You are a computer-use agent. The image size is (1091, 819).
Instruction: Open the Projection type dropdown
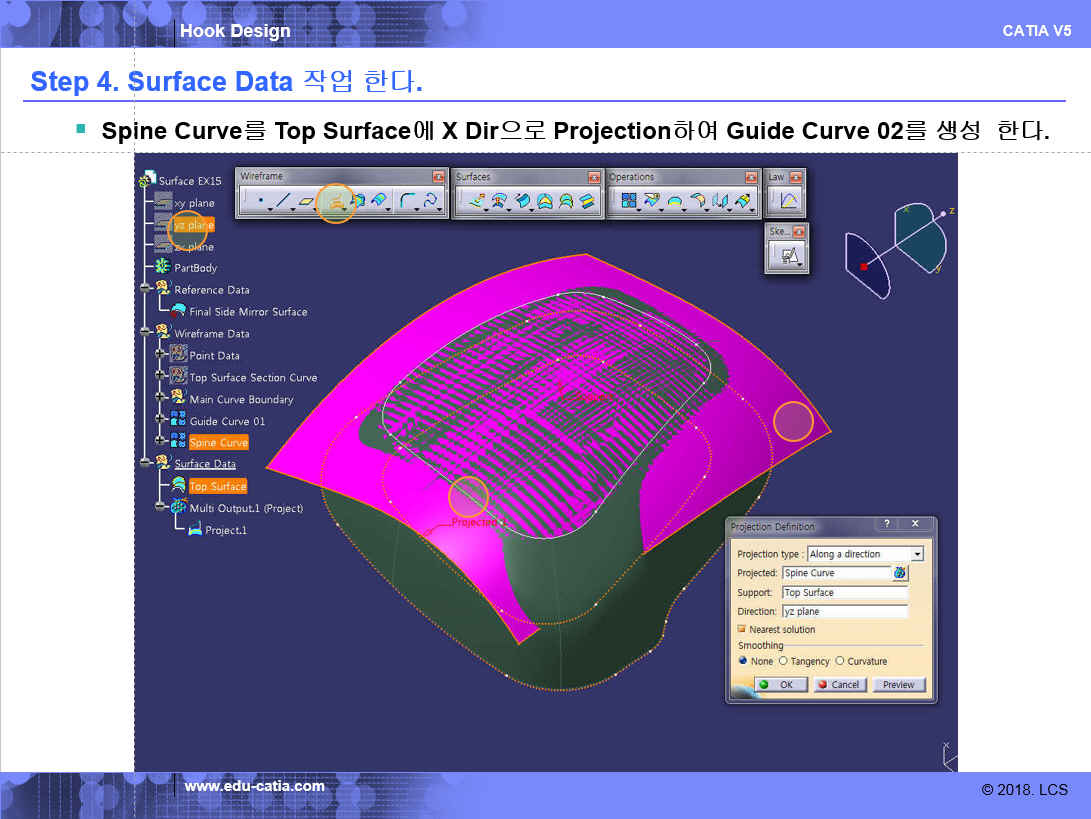(917, 554)
